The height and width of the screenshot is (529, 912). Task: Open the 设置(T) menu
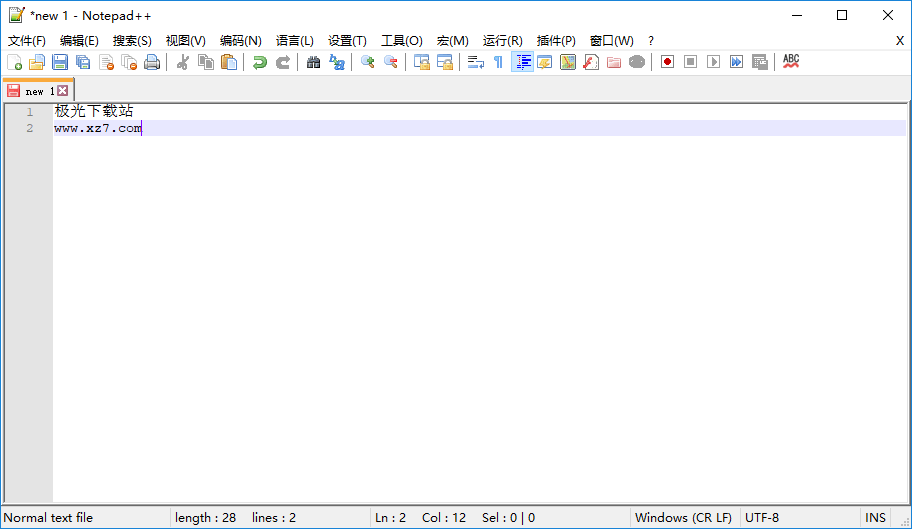[347, 41]
